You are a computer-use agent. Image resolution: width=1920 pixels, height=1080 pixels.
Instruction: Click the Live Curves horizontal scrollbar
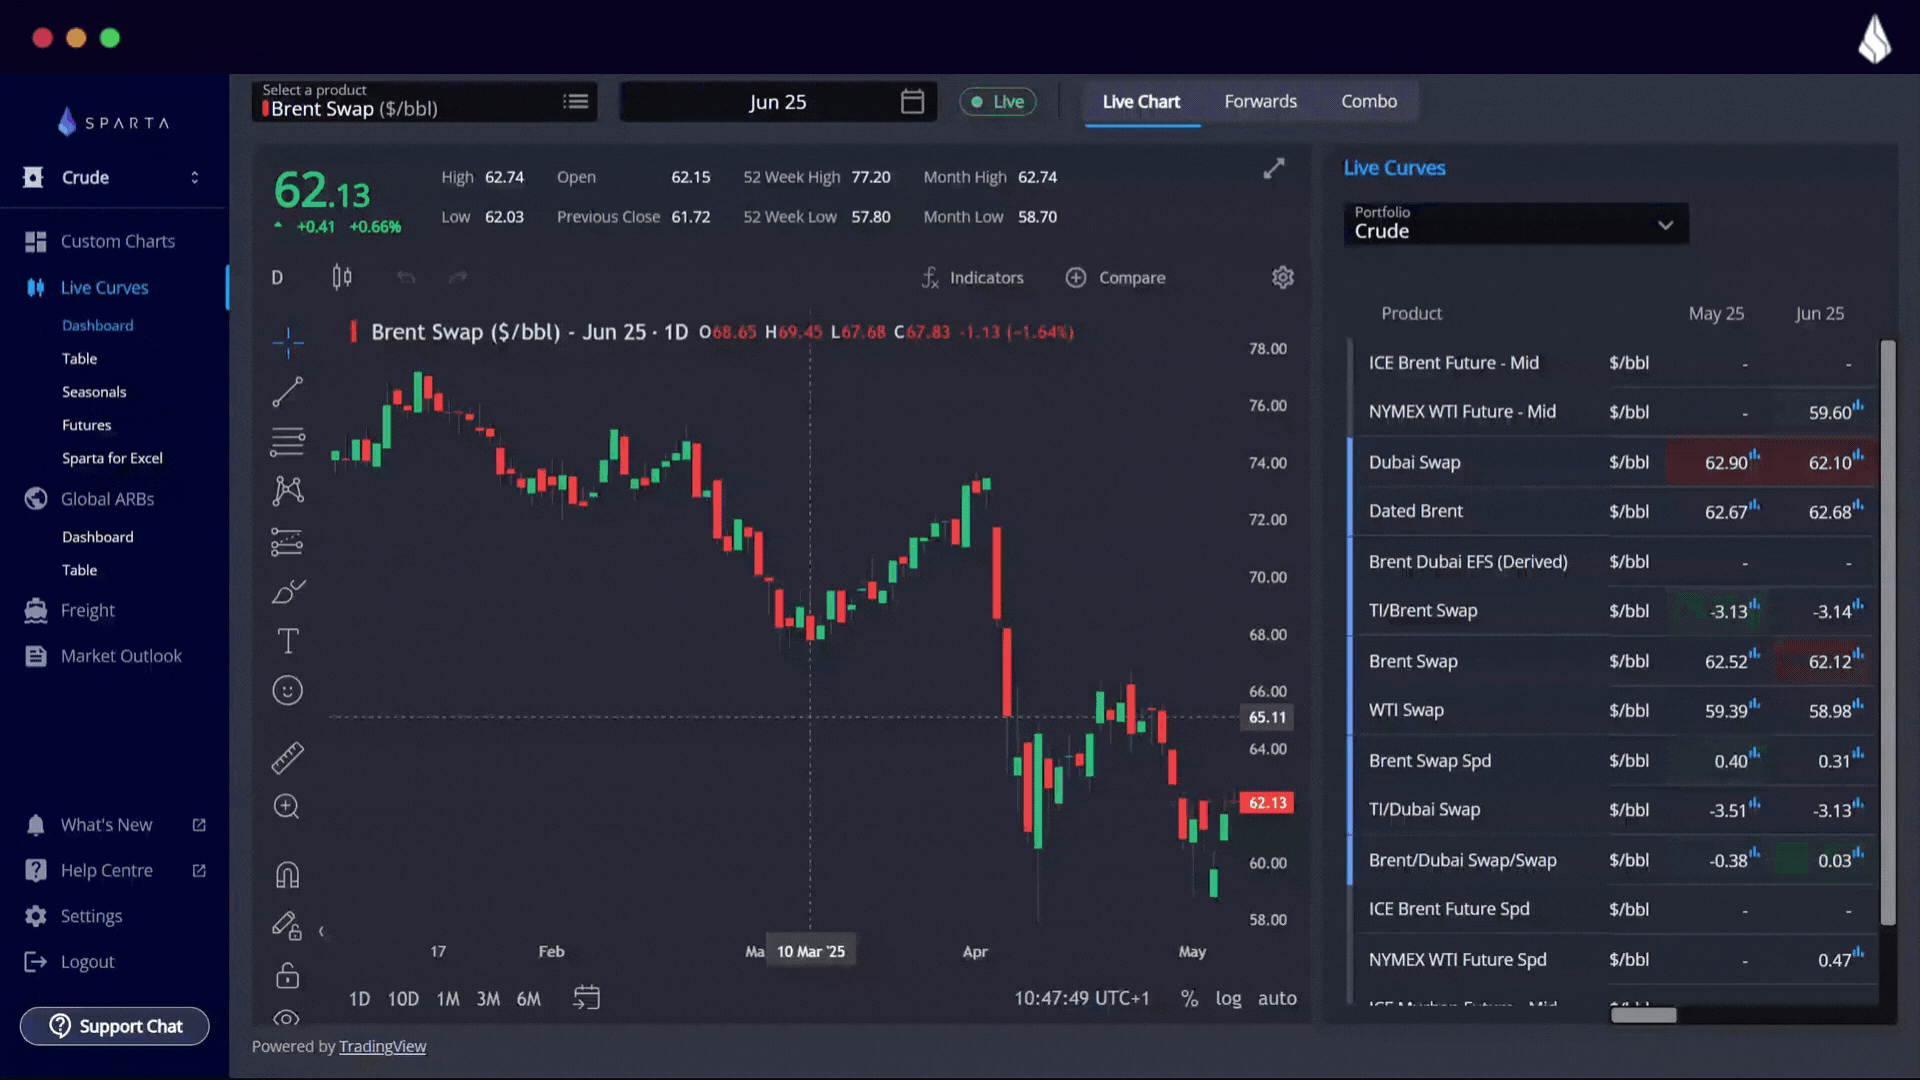click(1643, 1015)
